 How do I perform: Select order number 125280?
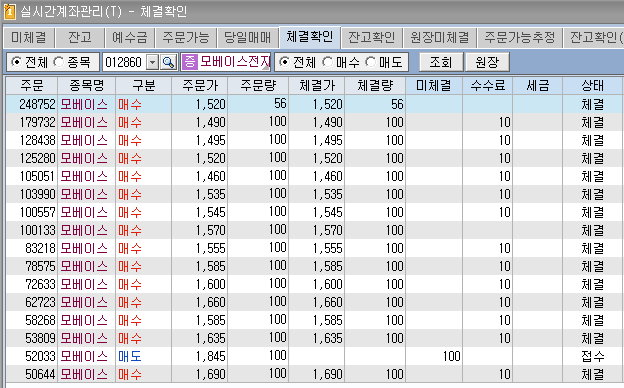click(37, 158)
